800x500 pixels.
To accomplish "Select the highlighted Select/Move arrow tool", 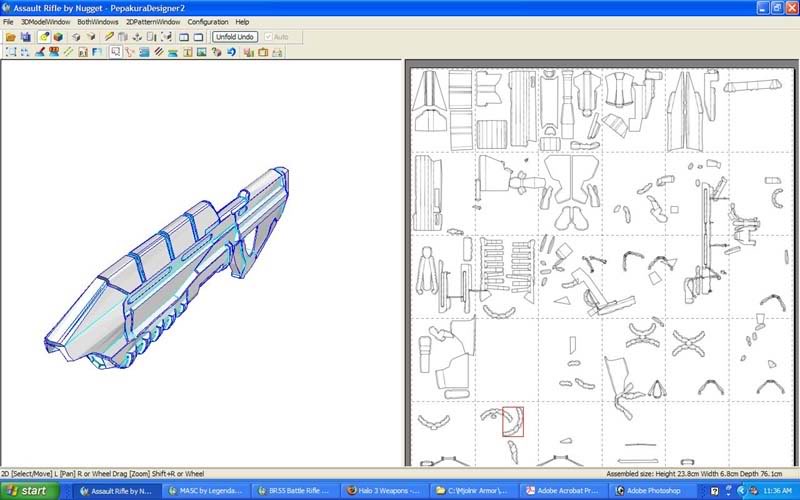I will click(x=115, y=52).
